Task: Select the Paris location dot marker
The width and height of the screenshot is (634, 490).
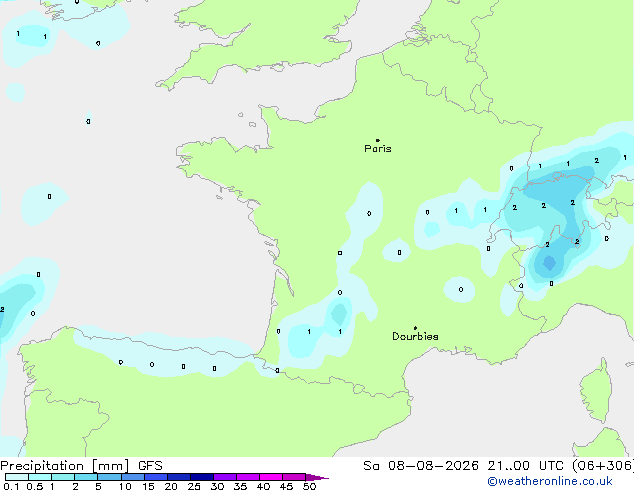Action: coord(378,140)
